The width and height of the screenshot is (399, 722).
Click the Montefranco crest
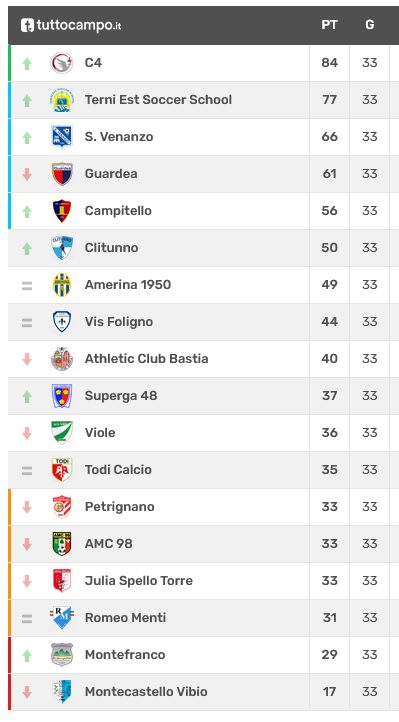pos(62,655)
